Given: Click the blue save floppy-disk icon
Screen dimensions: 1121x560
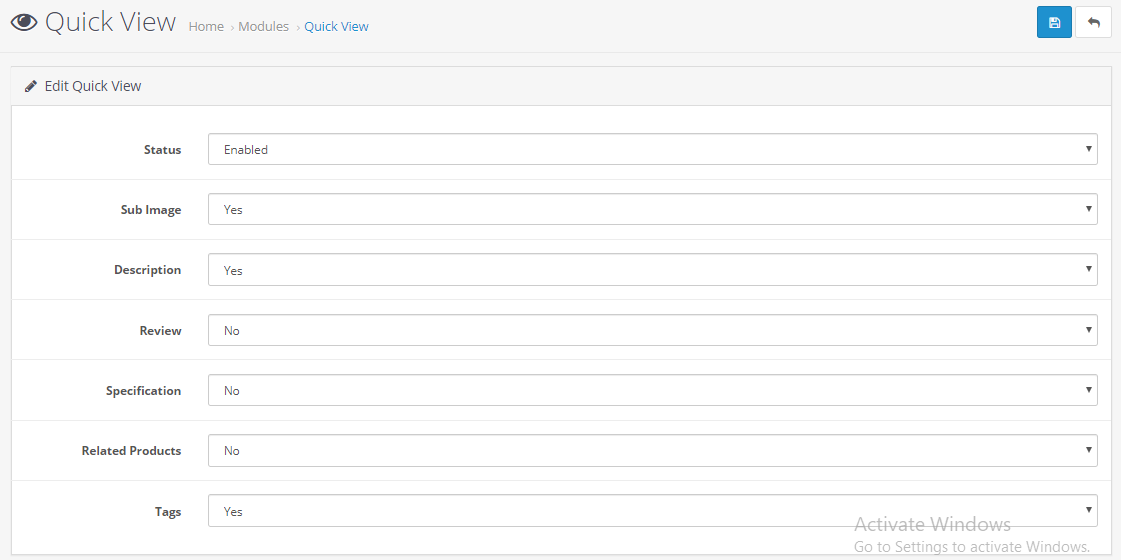Looking at the screenshot, I should 1054,22.
